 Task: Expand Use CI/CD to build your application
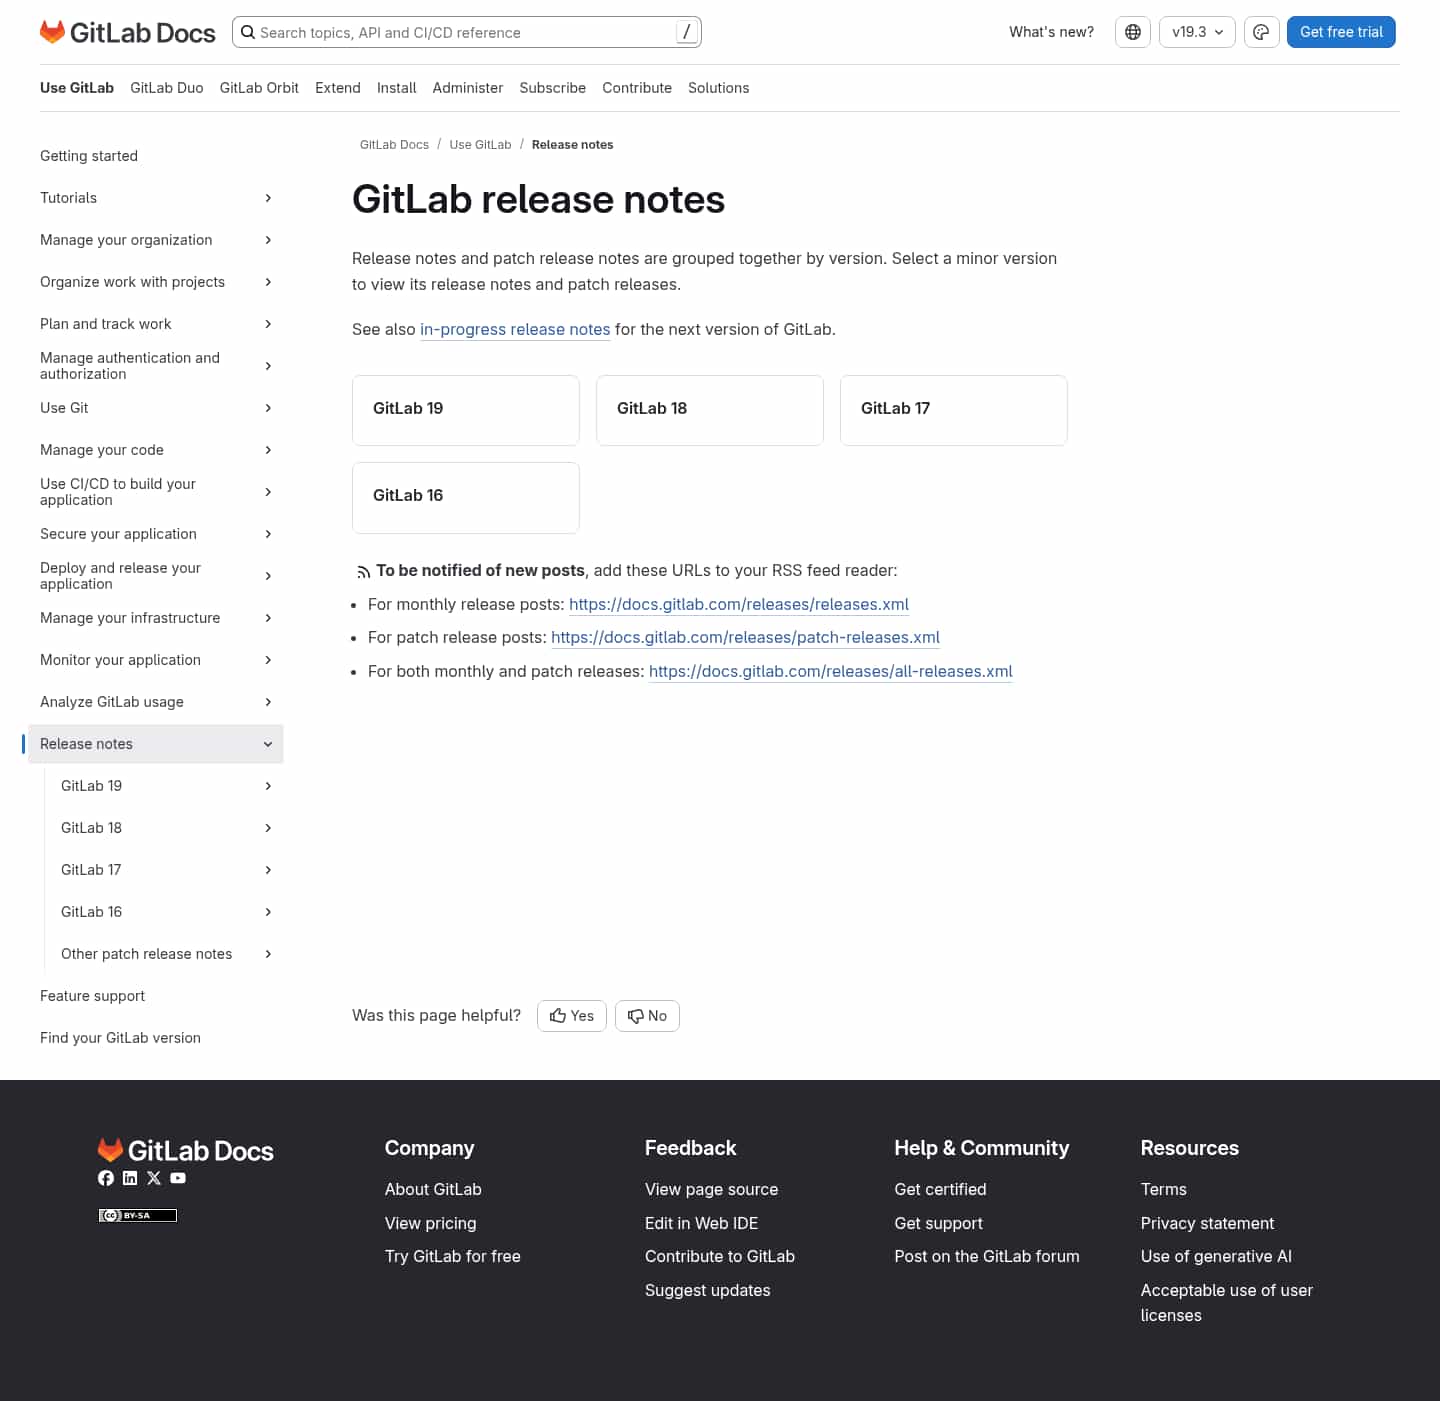pyautogui.click(x=268, y=492)
